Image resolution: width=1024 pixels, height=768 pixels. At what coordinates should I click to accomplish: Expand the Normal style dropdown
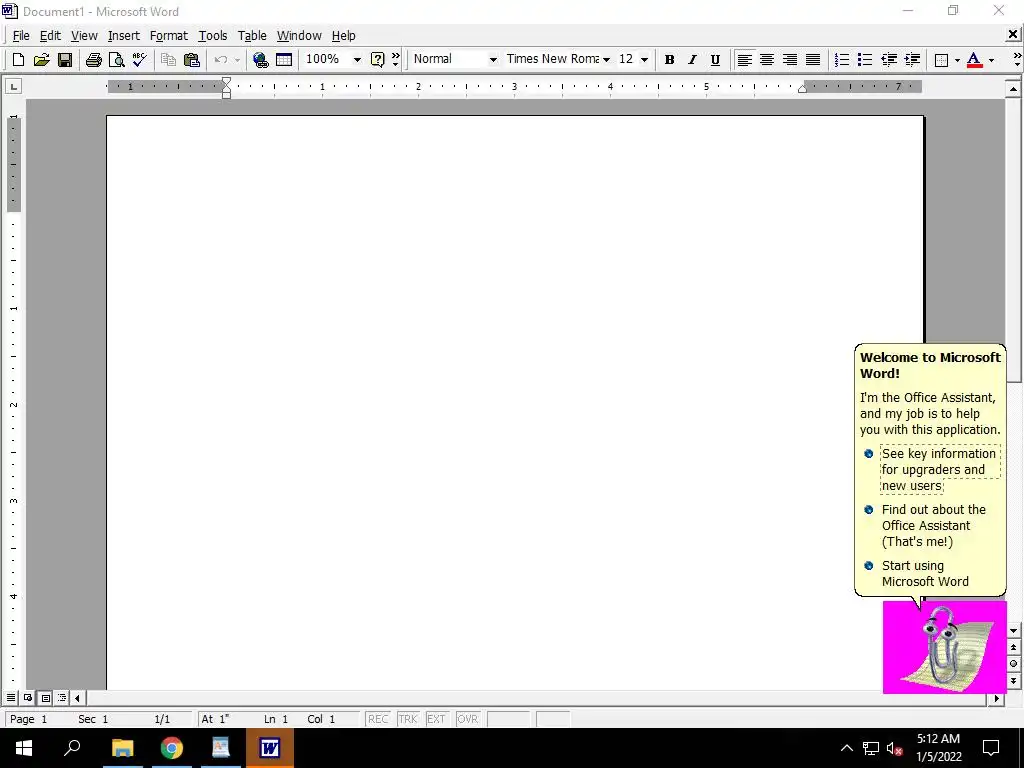click(493, 60)
